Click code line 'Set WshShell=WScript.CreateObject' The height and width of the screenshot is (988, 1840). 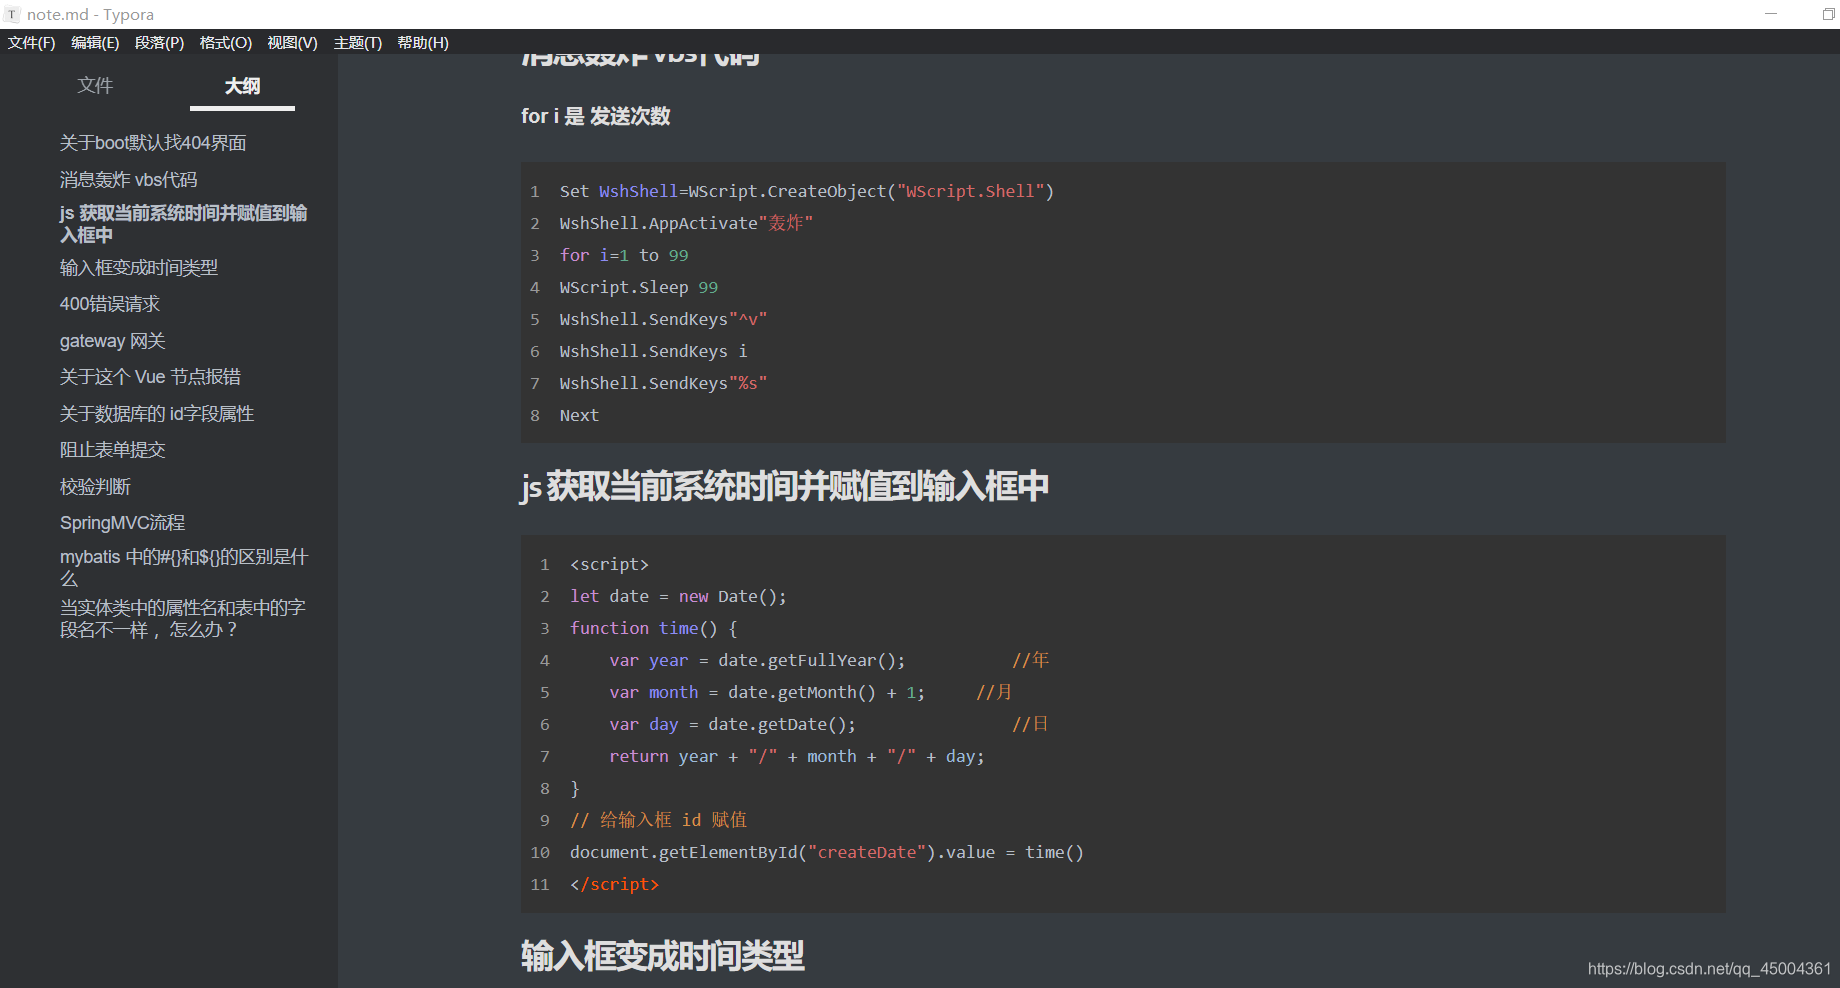[807, 191]
